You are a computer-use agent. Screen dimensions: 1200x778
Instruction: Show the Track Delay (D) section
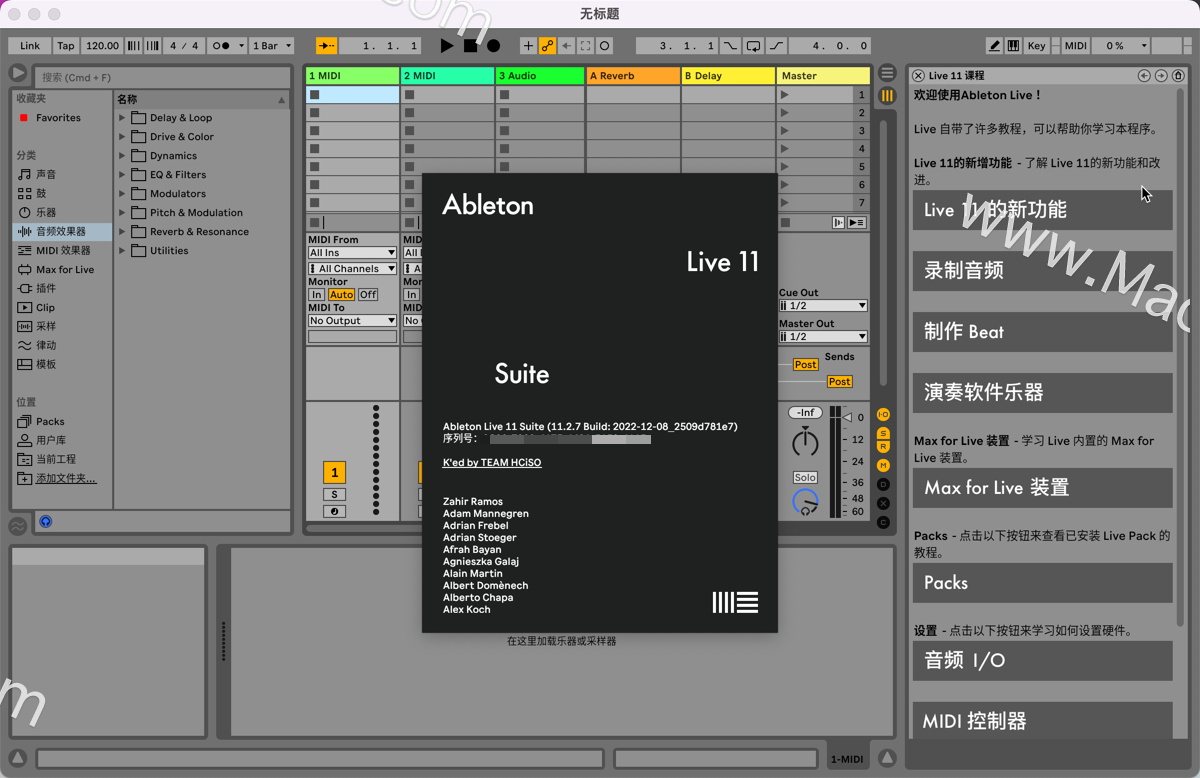(883, 484)
